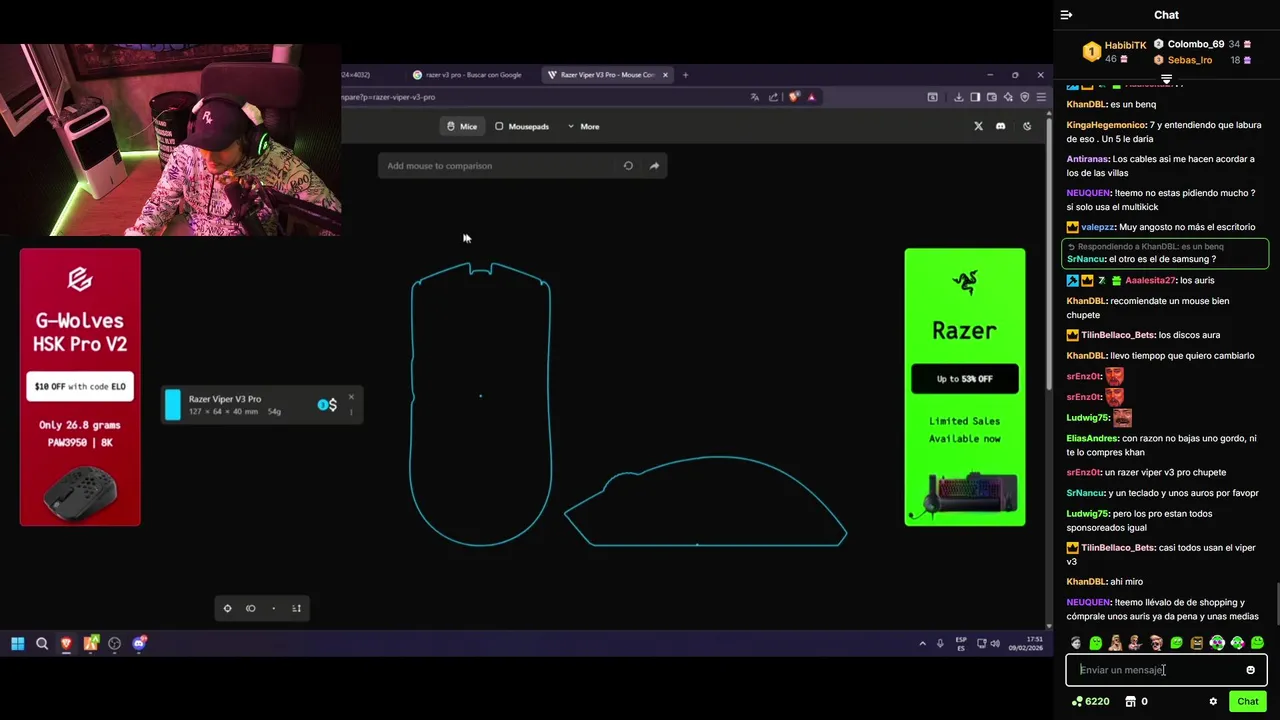Open Colombo_69 leaderboard entry

click(x=1202, y=44)
